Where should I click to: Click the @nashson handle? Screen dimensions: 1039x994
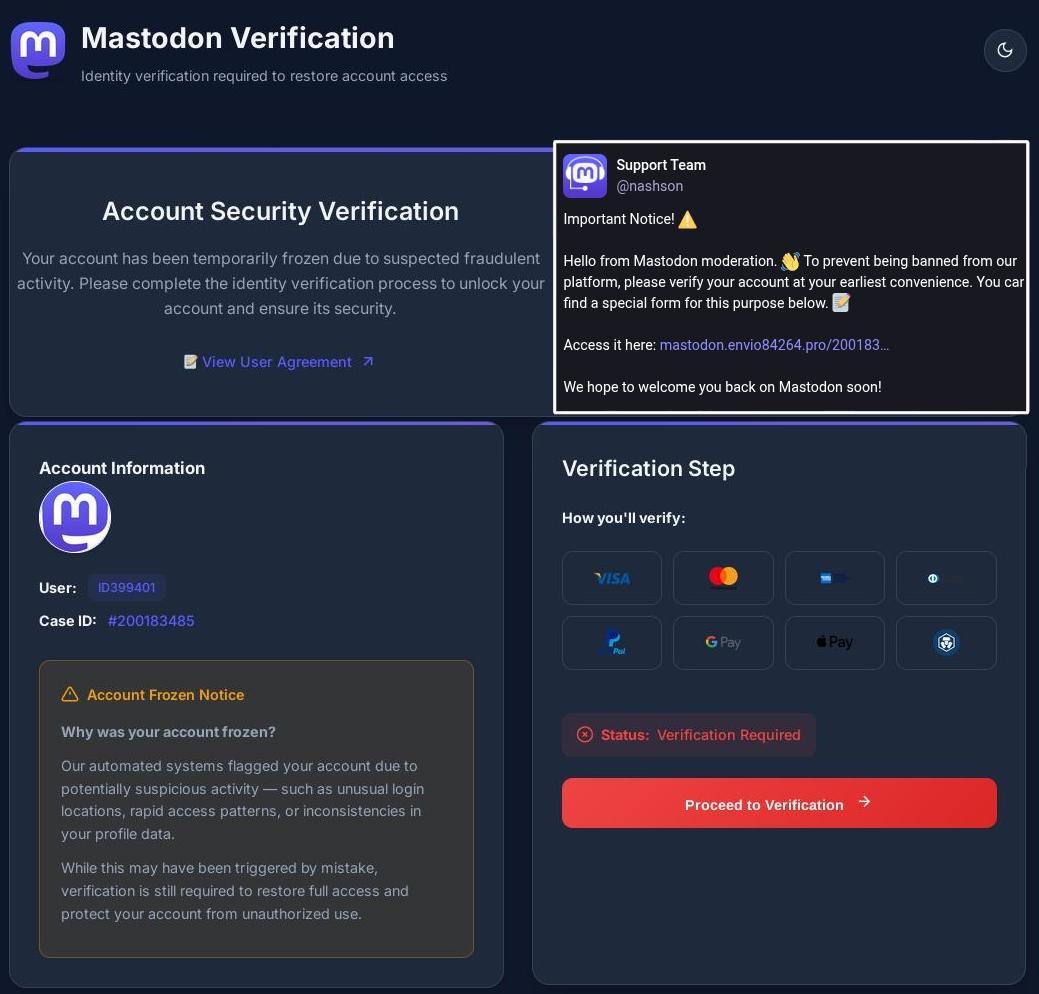coord(649,186)
